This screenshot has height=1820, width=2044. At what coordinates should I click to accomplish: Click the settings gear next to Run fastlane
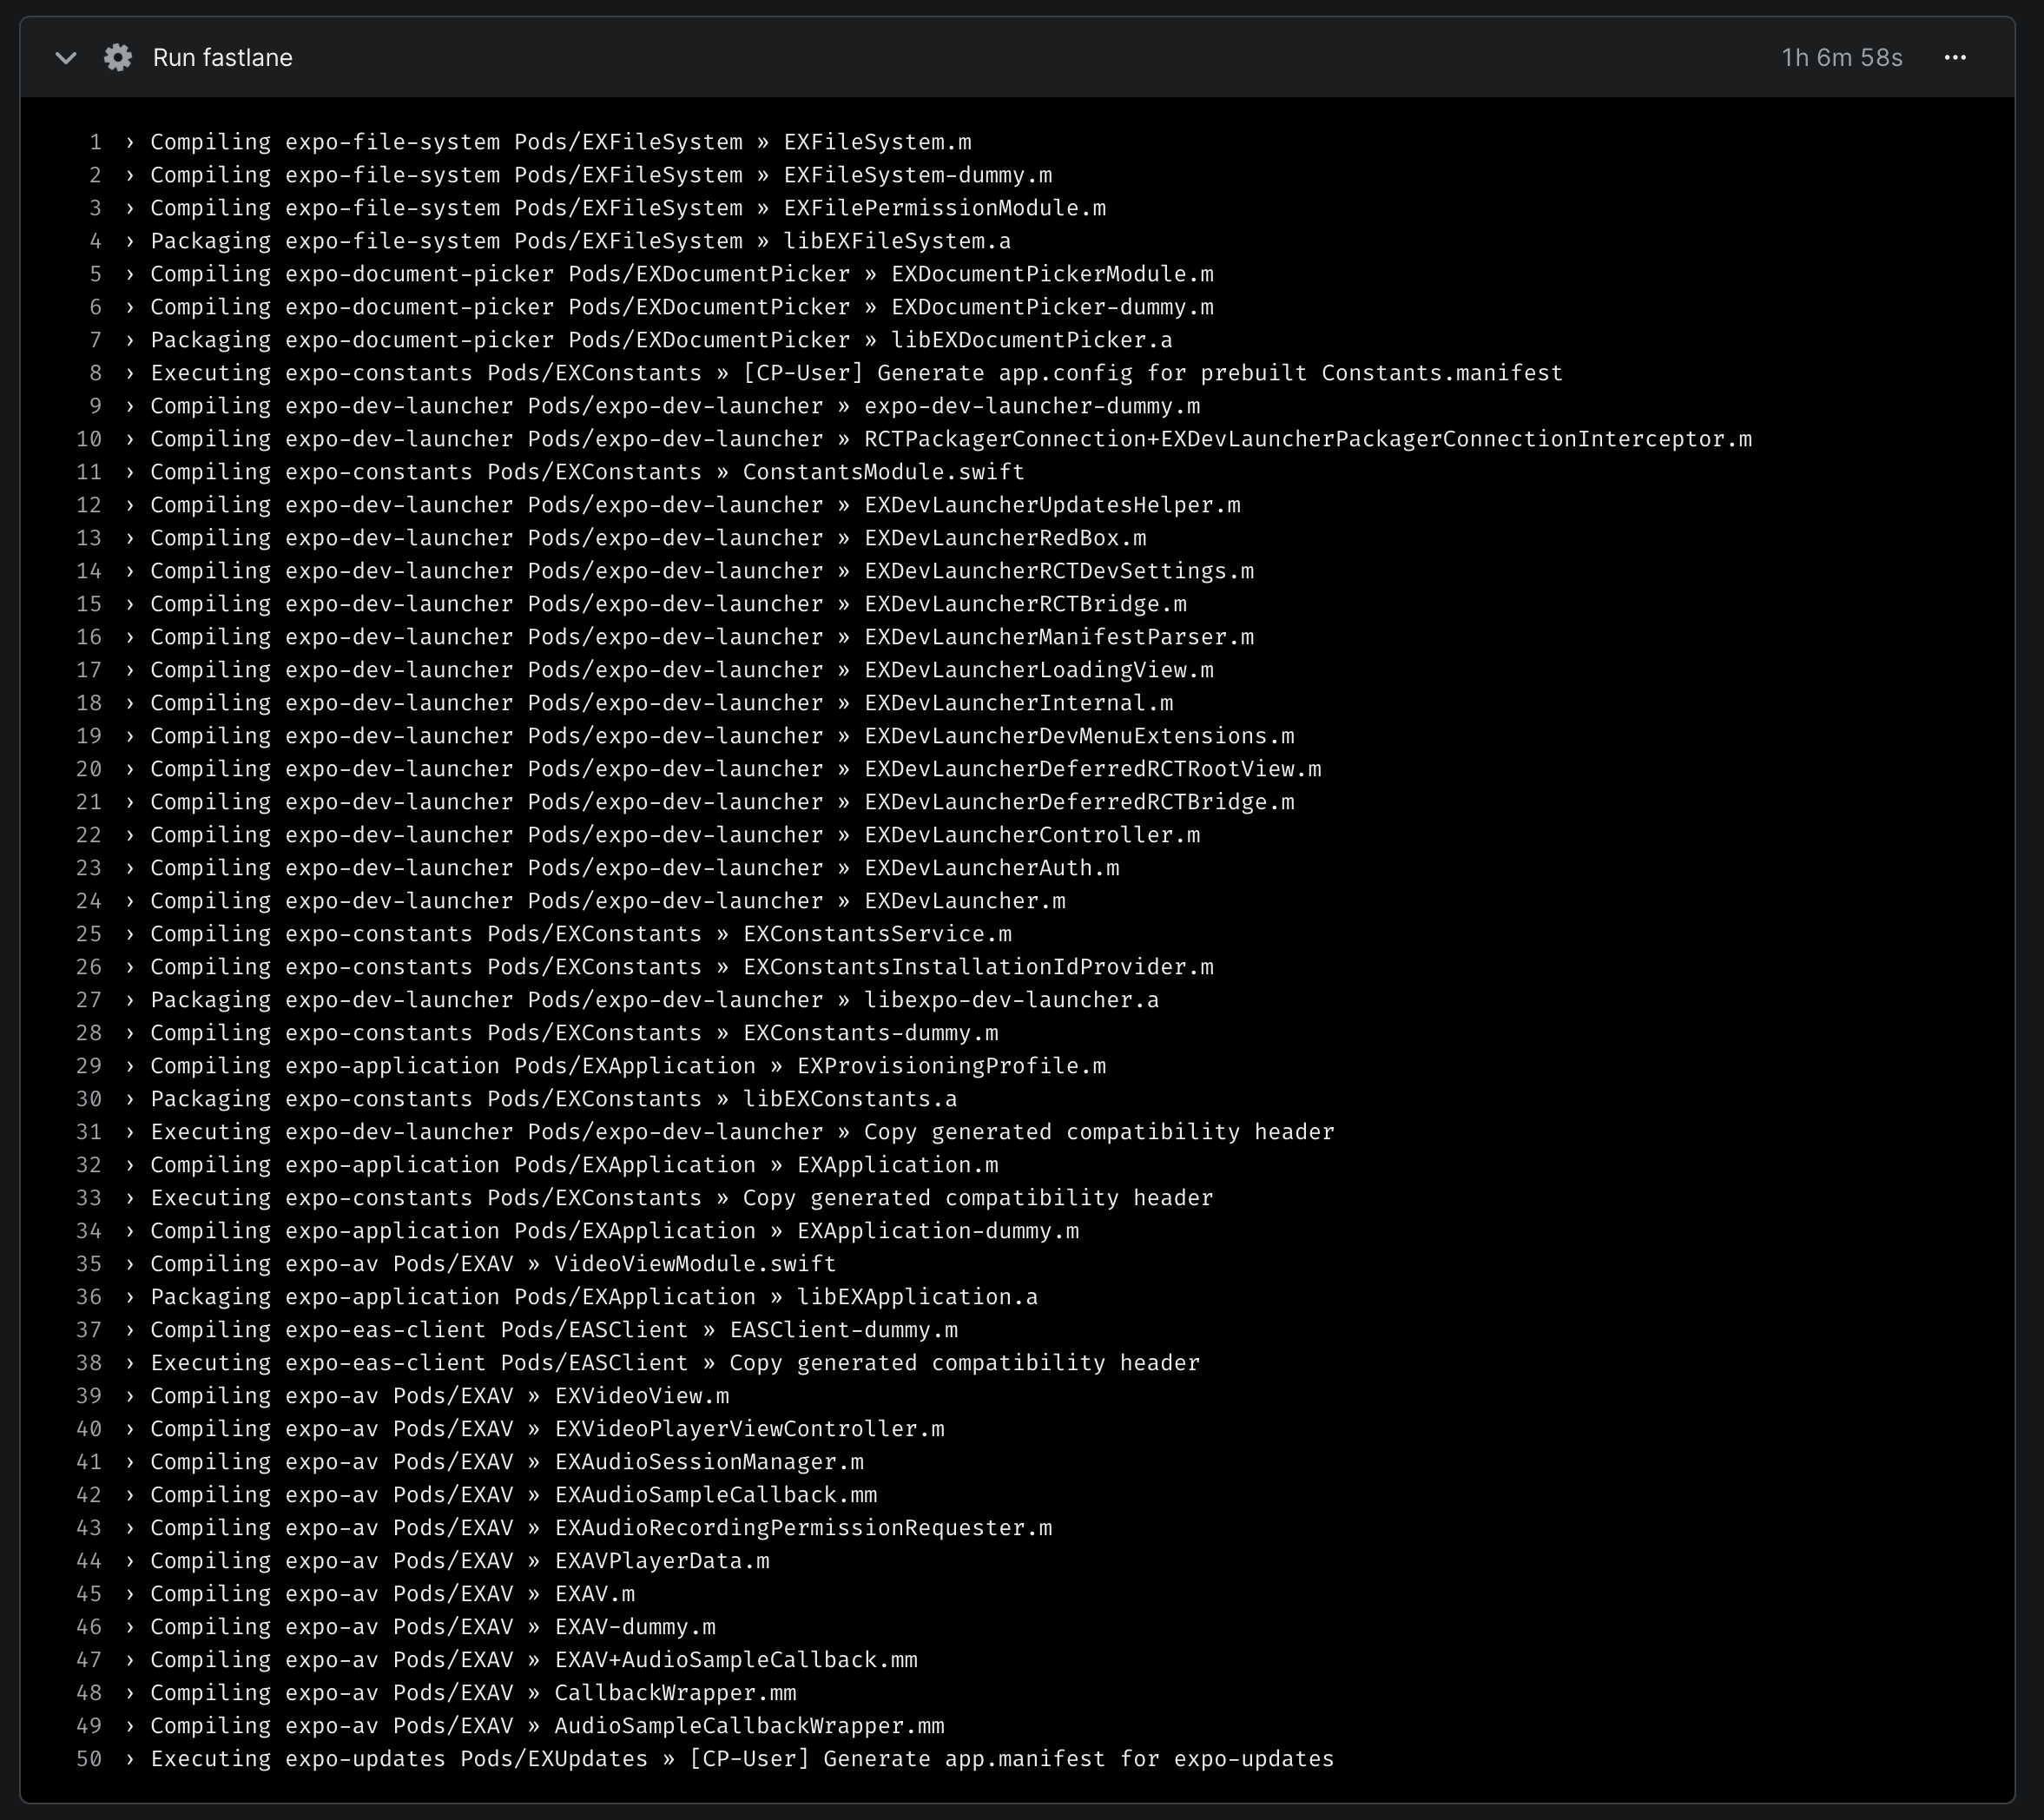pos(118,57)
